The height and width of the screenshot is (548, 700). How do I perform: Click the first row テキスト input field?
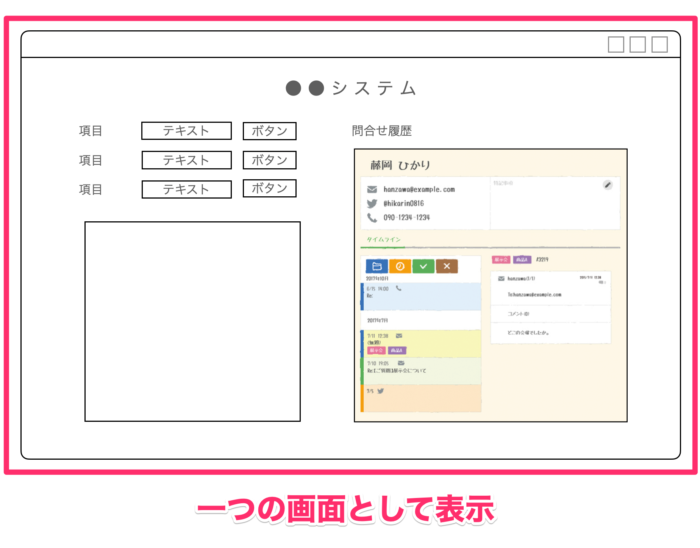(x=186, y=131)
